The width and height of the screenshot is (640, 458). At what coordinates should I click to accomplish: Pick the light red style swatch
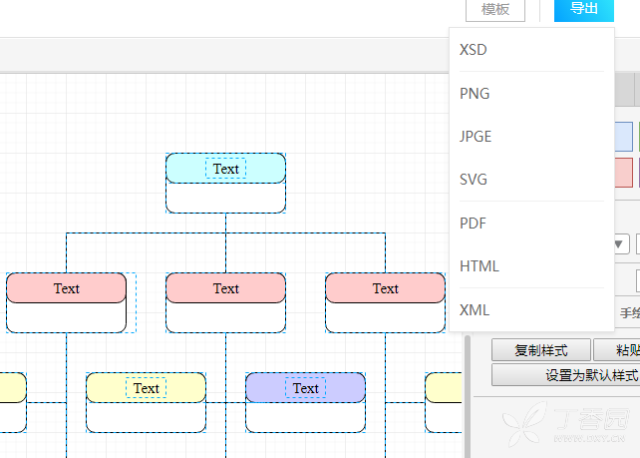[x=623, y=173]
